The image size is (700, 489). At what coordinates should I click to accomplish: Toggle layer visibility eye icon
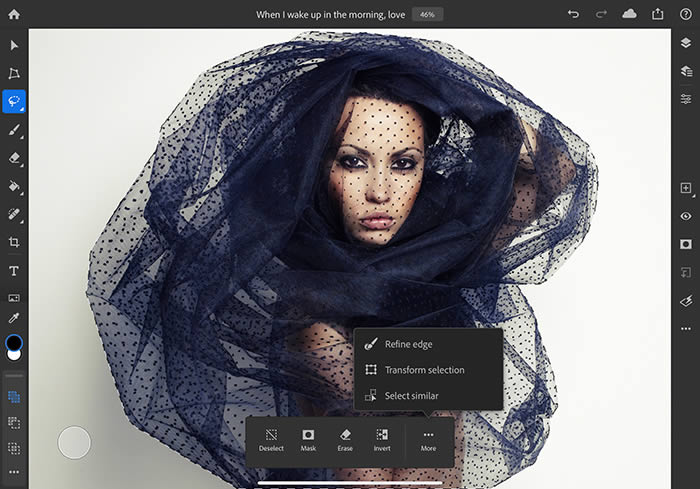685,216
